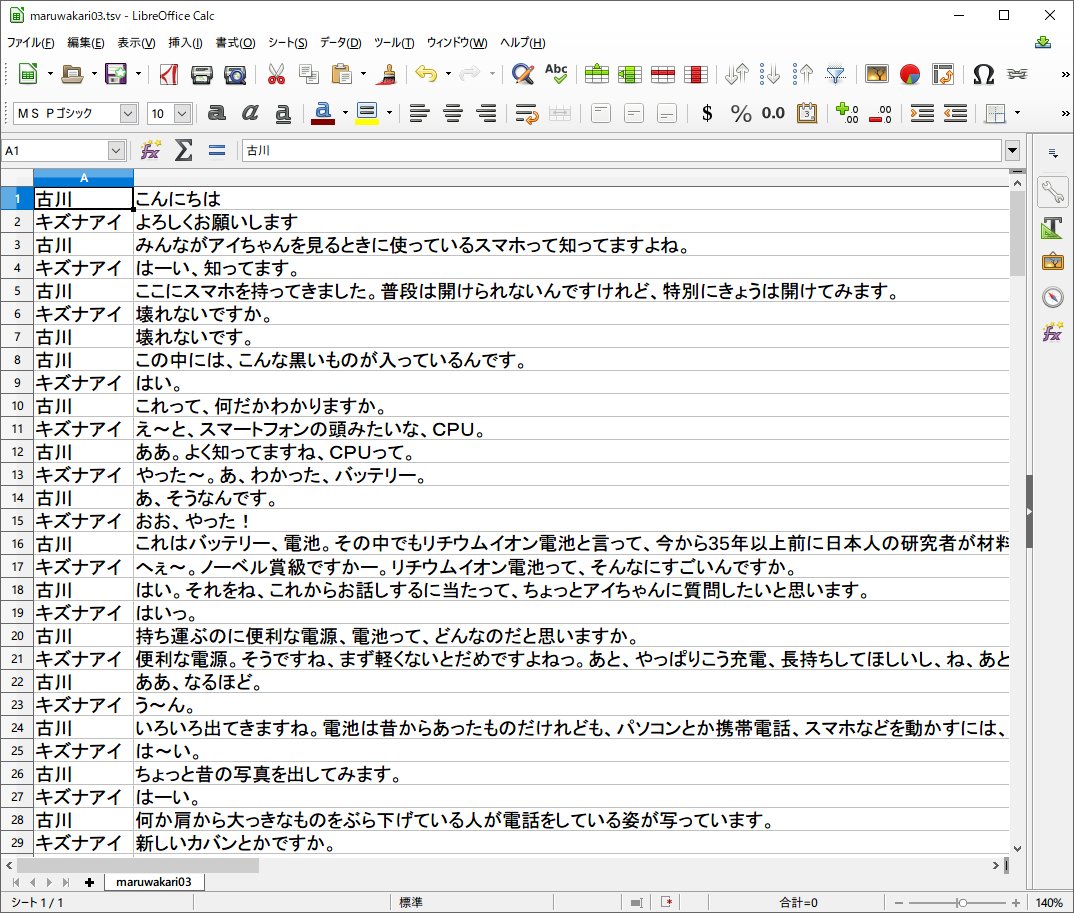Insert a pivot table from toolbar

[942, 74]
